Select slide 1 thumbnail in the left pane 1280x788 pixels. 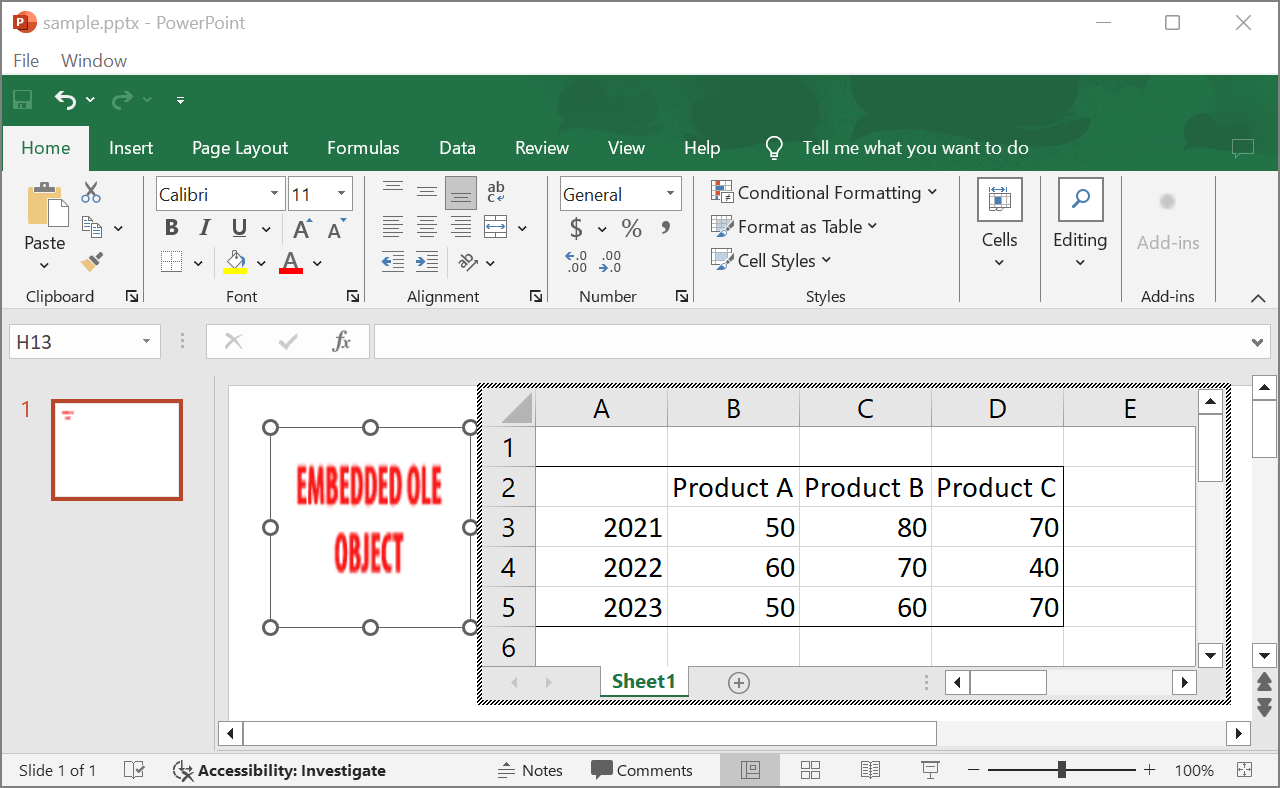[x=116, y=449]
